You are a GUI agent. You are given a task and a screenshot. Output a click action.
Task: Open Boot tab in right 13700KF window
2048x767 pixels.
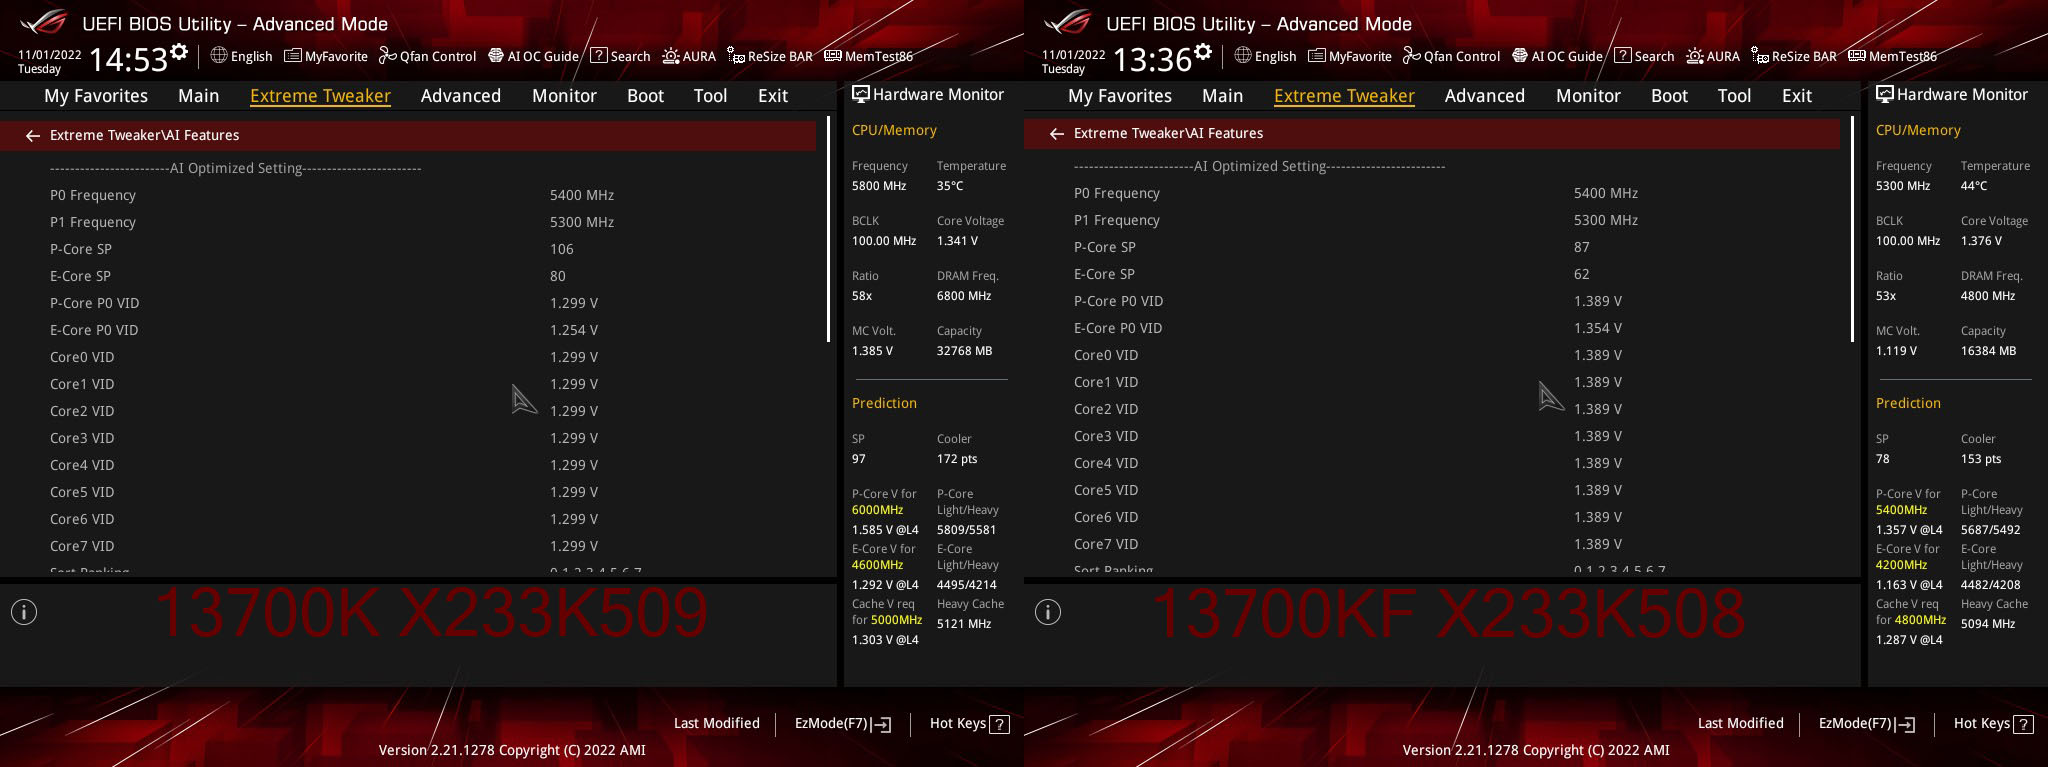point(1670,96)
